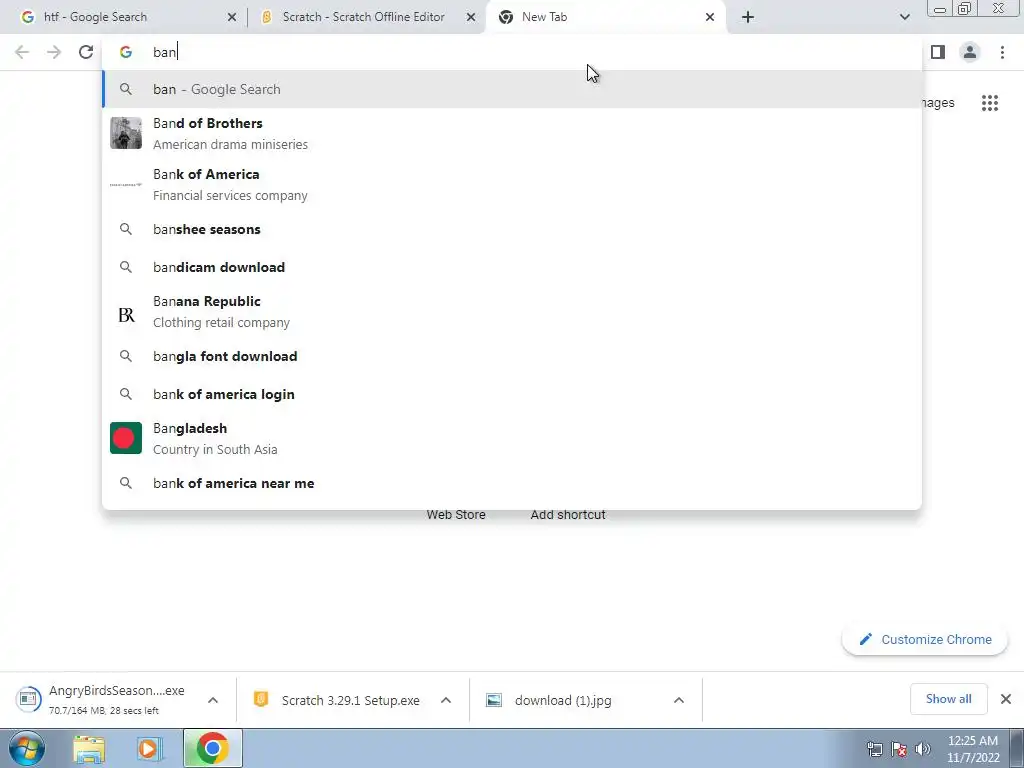Image resolution: width=1024 pixels, height=768 pixels.
Task: Open the volume speaker tray icon
Action: coord(922,749)
